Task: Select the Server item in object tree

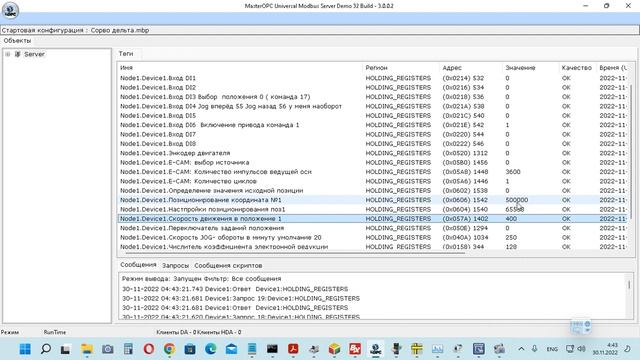Action: point(34,54)
